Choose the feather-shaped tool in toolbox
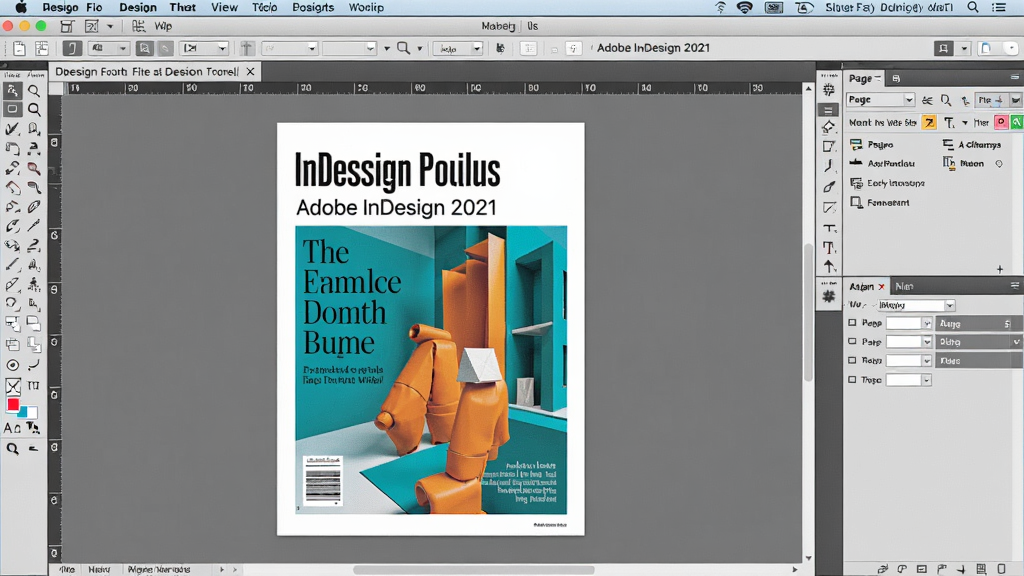 (x=34, y=207)
